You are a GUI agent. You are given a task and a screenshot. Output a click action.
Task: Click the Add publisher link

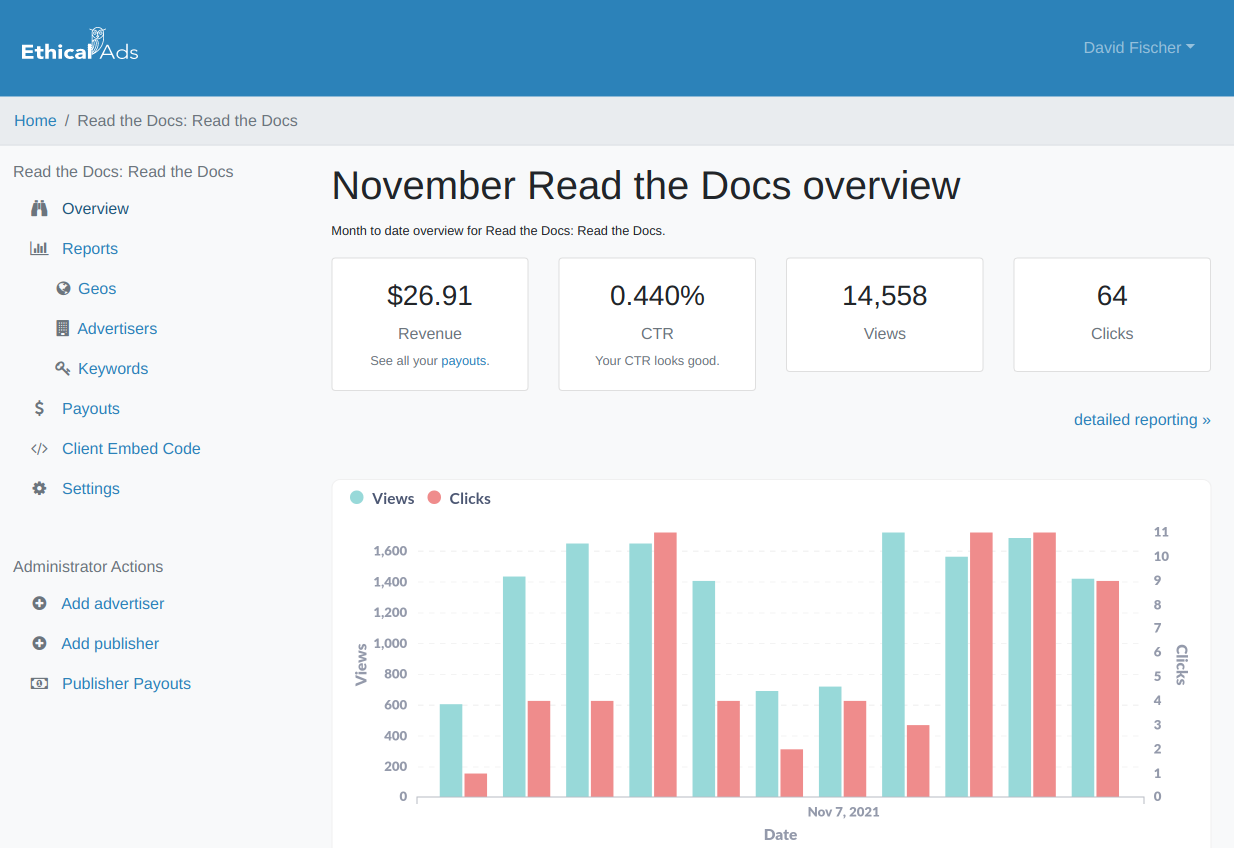[x=110, y=644]
